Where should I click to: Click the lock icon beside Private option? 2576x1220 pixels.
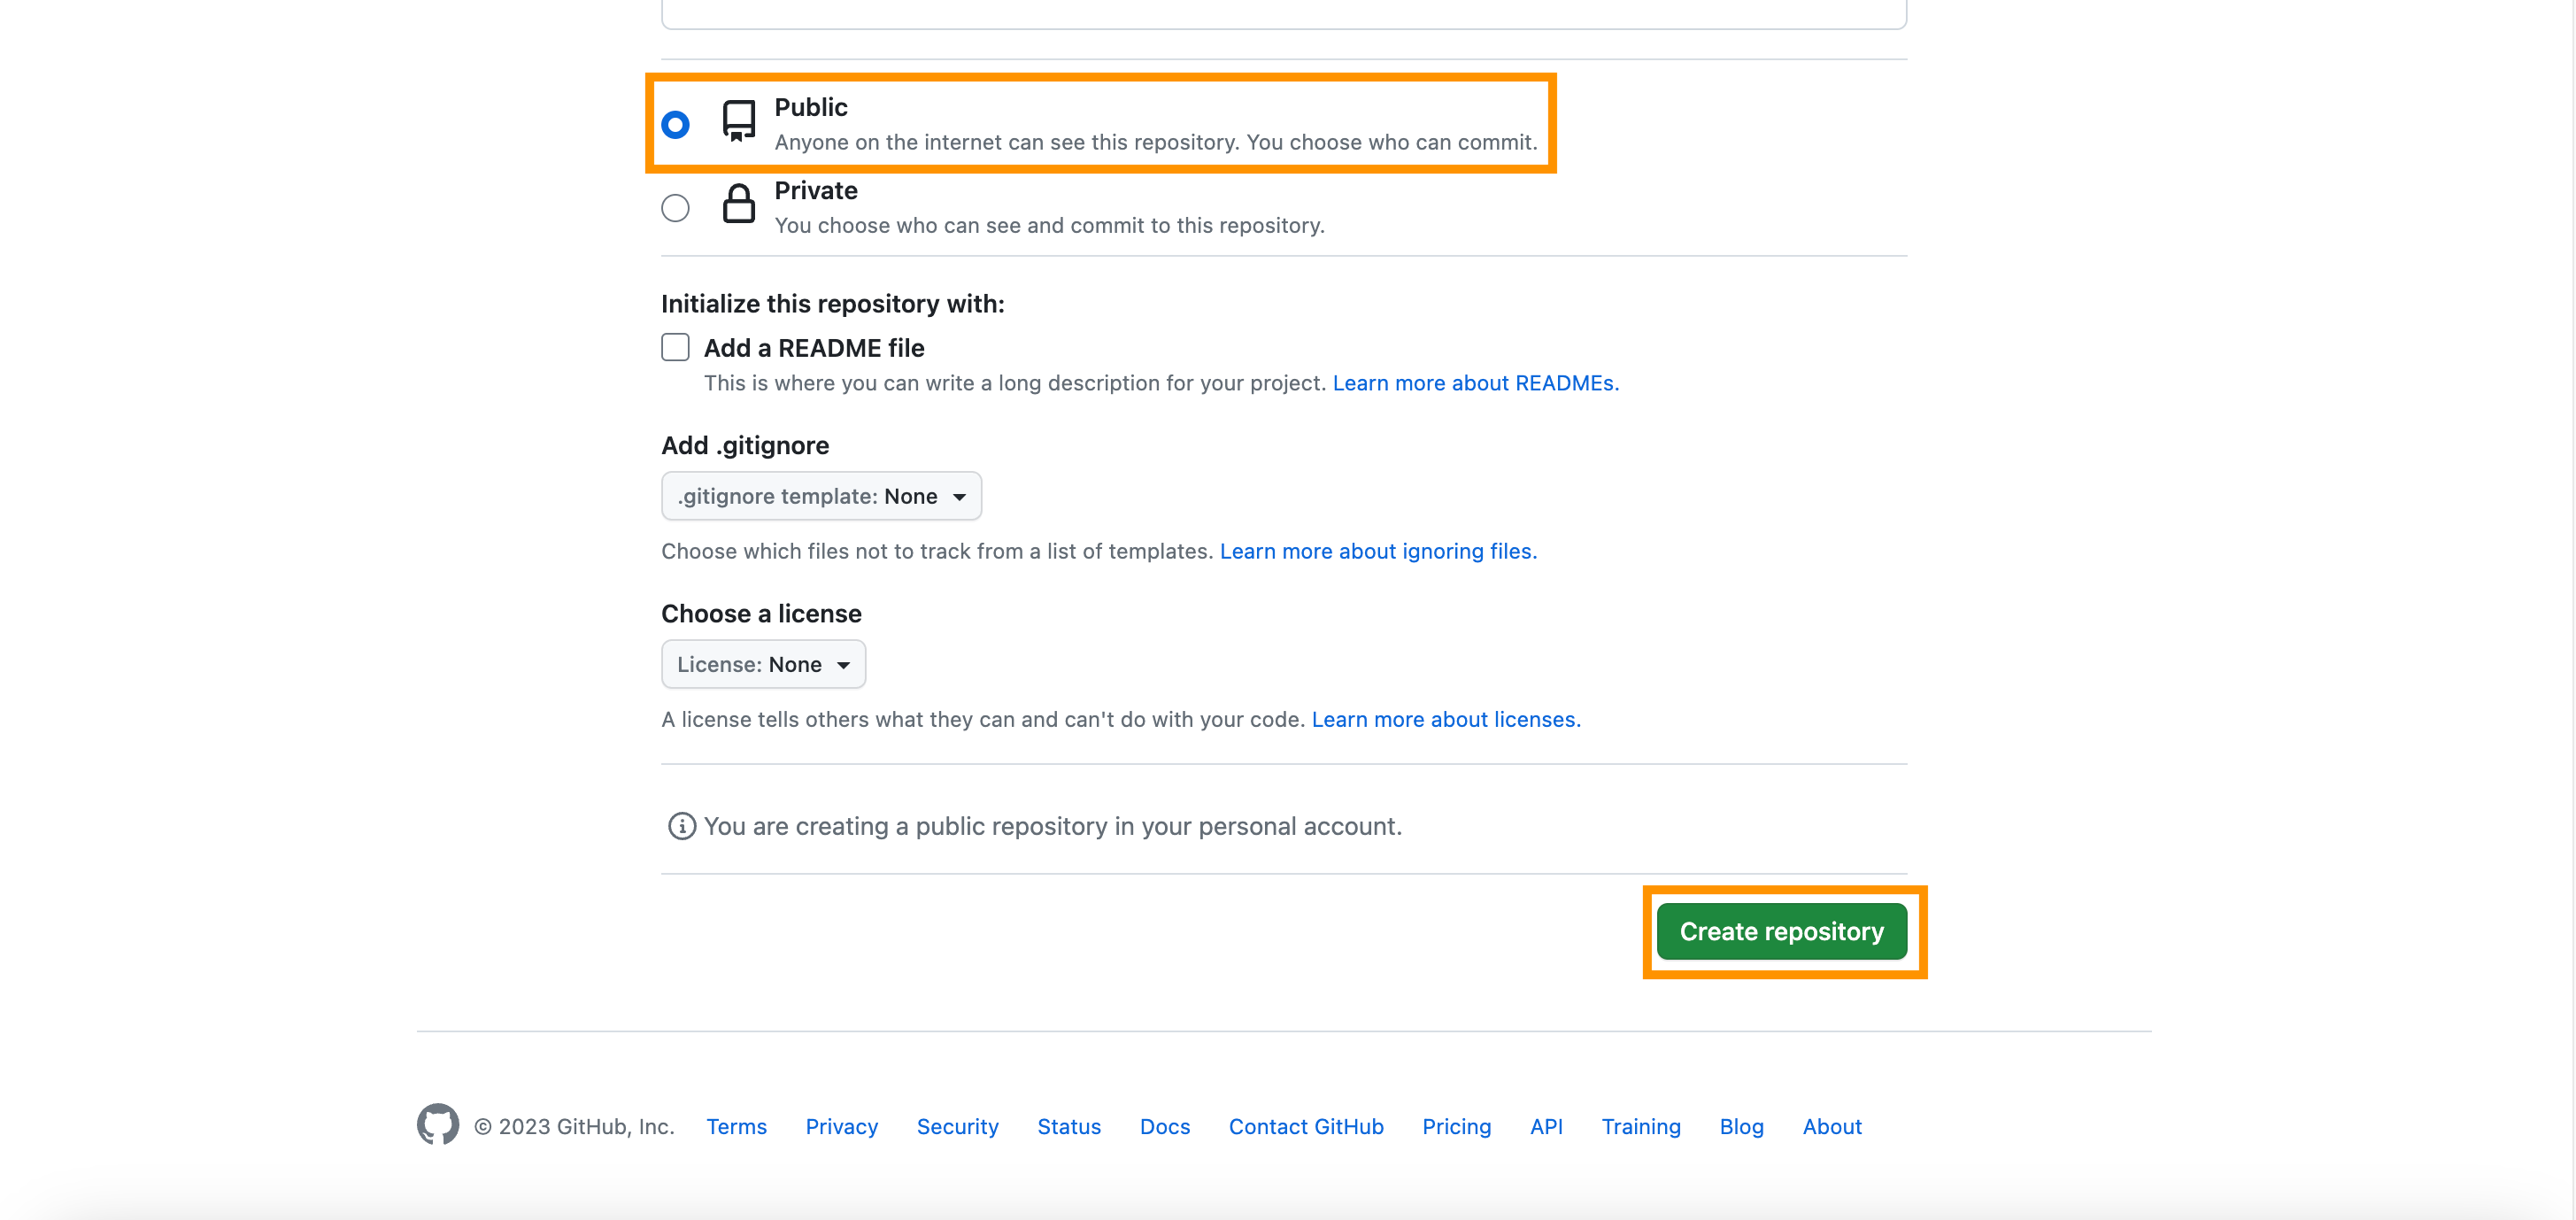click(738, 204)
